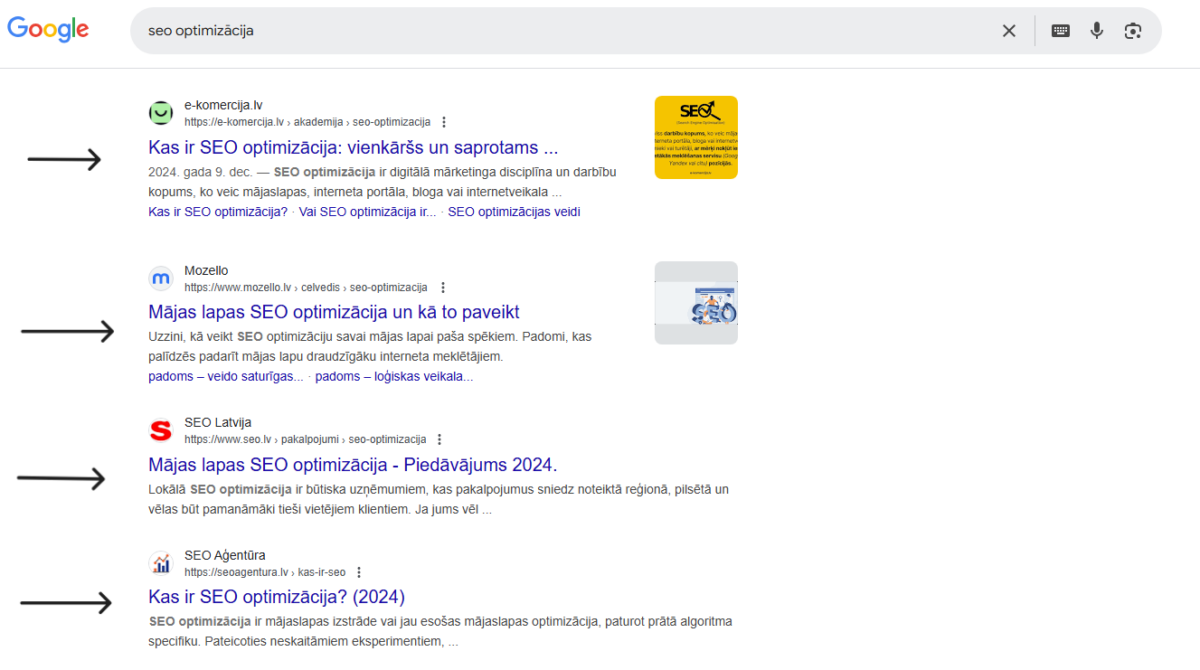
Task: Follow the 'Vai SEO optimizācija ir...' sitelink
Action: [367, 212]
